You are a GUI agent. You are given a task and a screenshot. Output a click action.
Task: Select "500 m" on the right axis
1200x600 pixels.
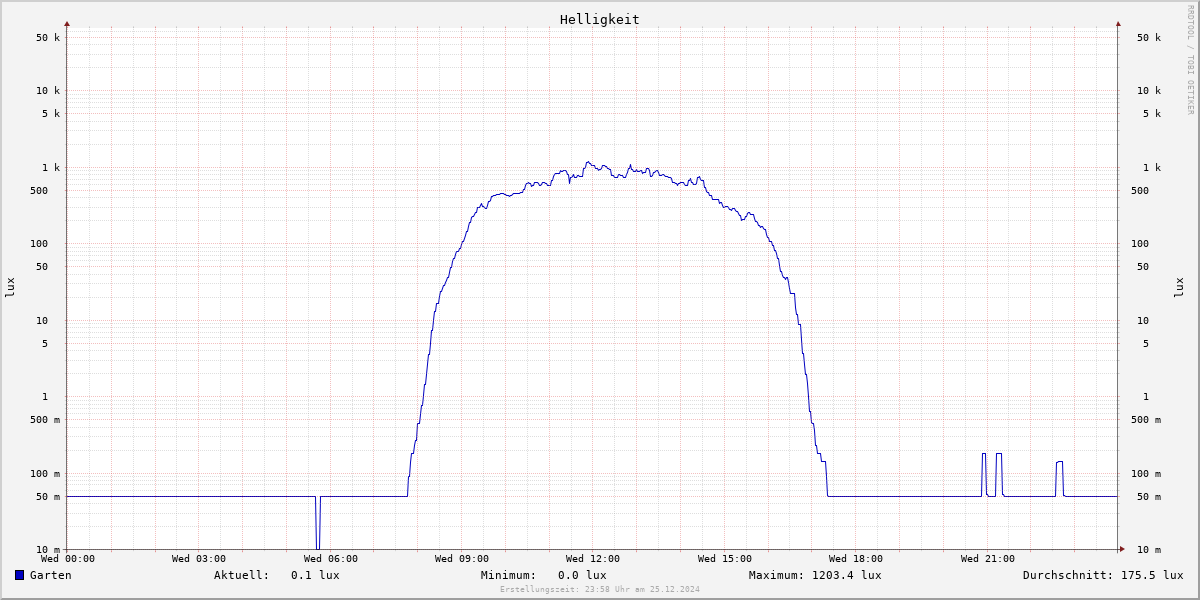tap(1146, 420)
